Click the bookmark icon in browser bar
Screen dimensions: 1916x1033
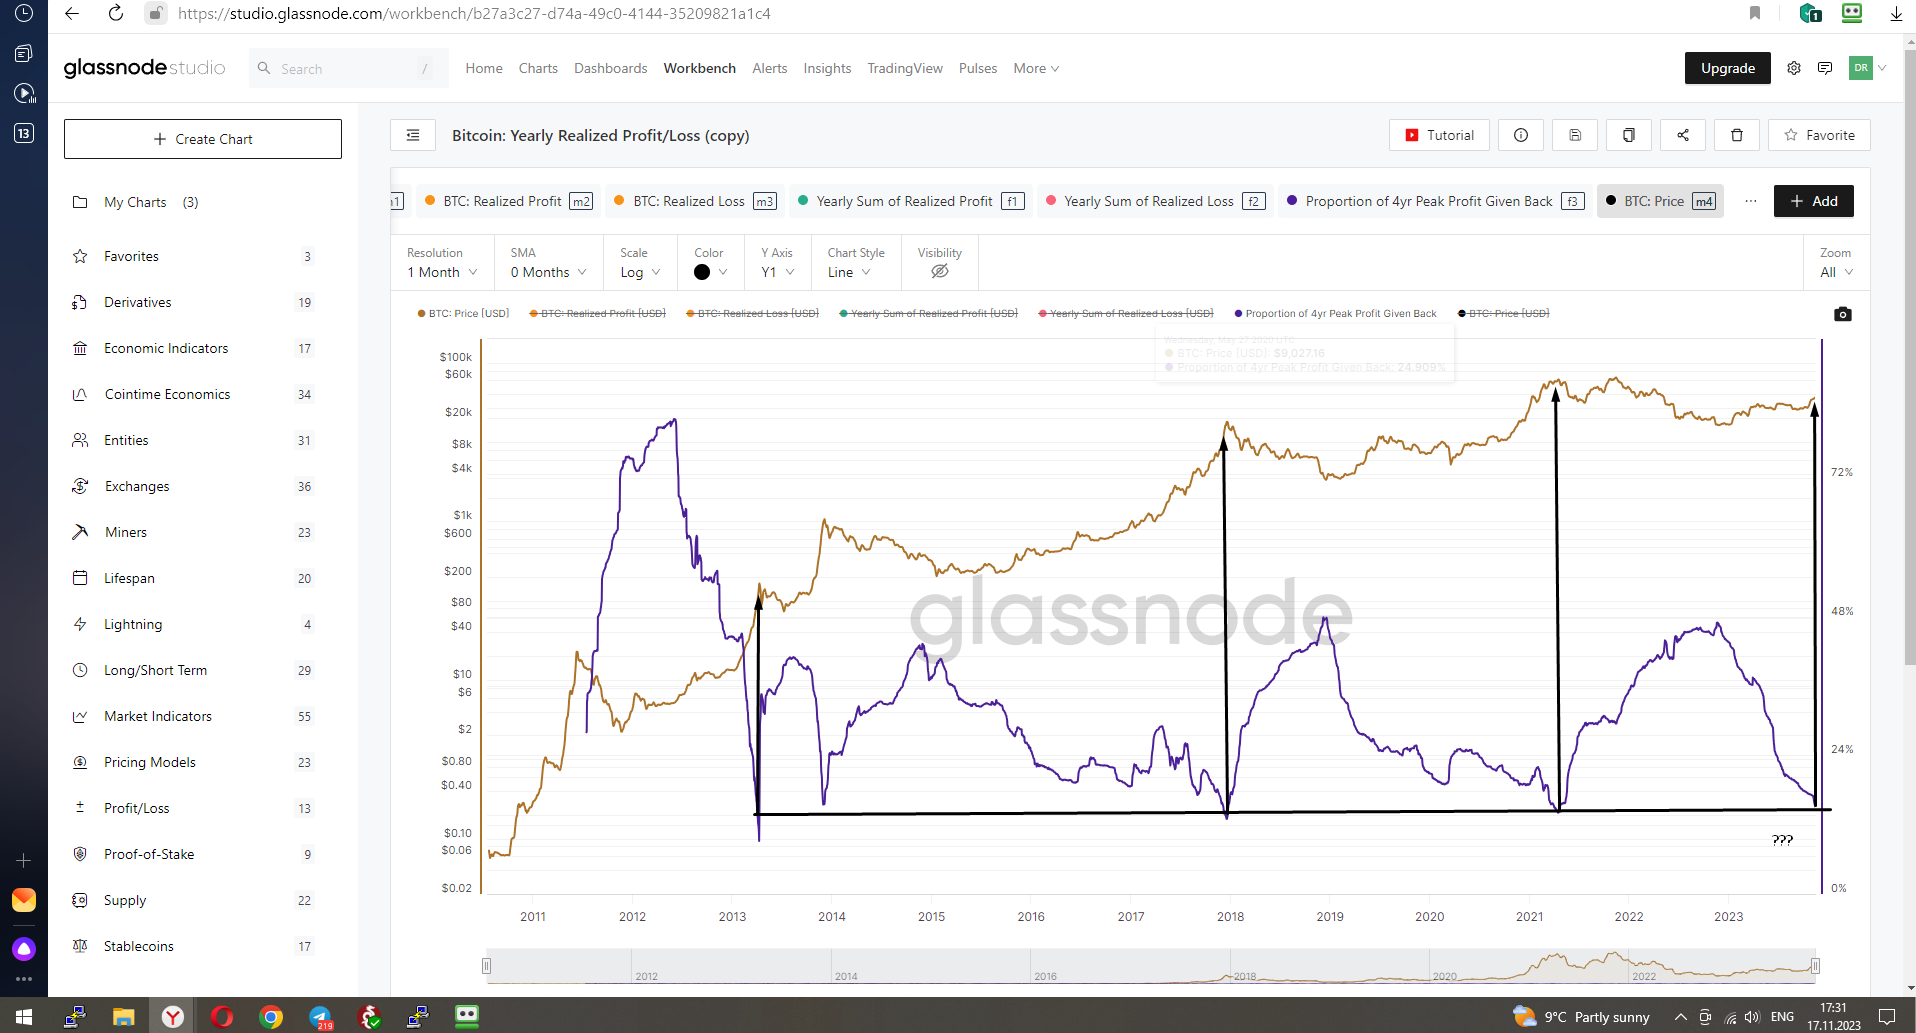coord(1755,13)
